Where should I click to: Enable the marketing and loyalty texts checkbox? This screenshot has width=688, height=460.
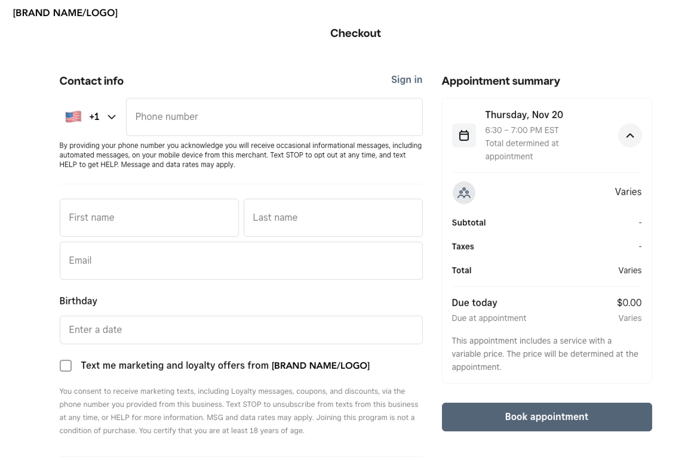click(66, 366)
